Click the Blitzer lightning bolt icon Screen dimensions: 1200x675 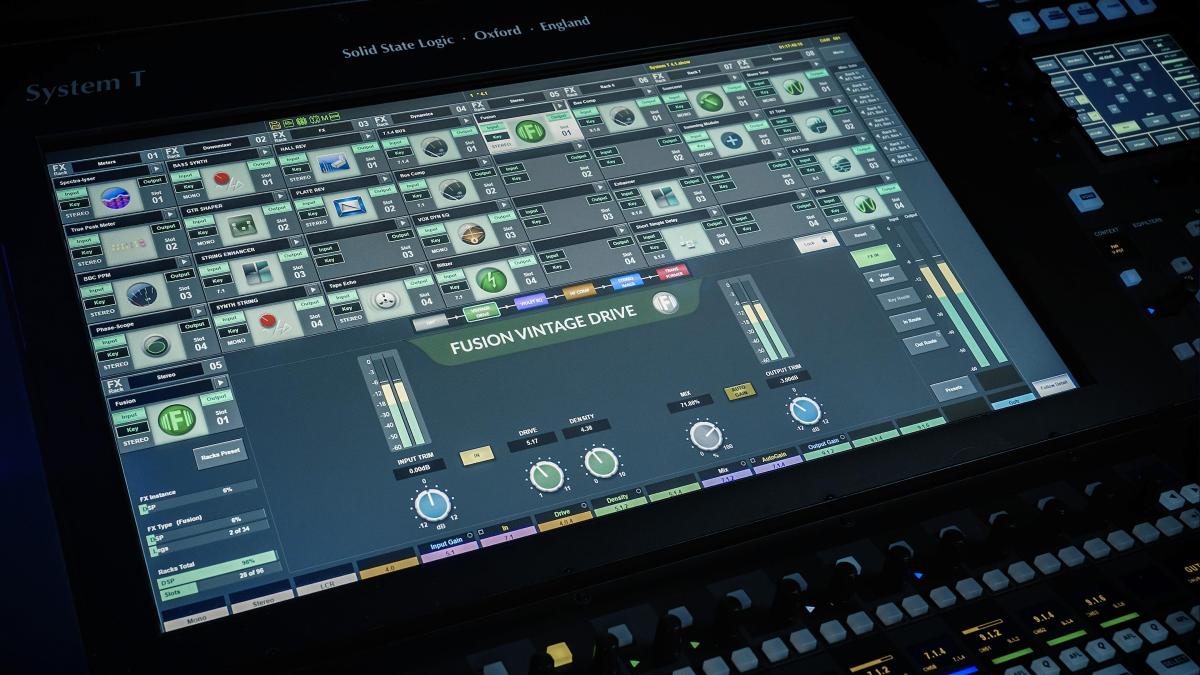point(490,279)
